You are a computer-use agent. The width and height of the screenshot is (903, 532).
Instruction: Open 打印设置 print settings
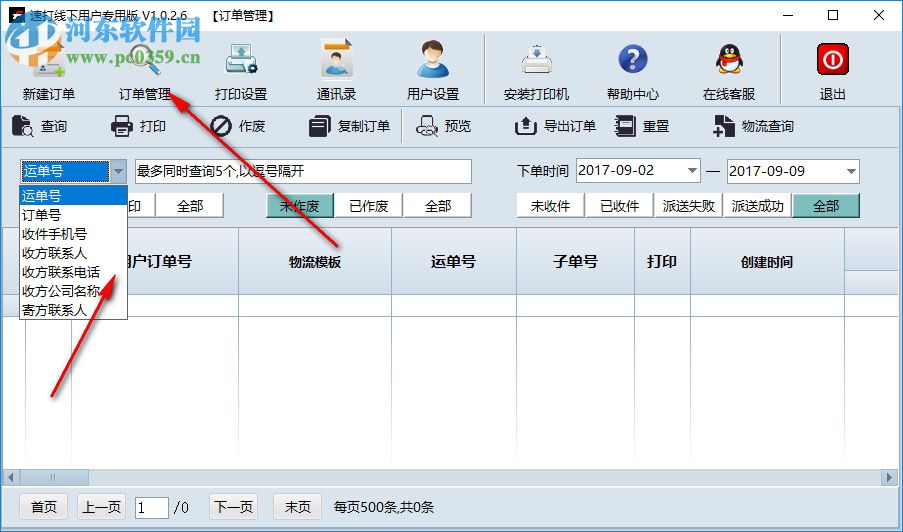pyautogui.click(x=241, y=72)
